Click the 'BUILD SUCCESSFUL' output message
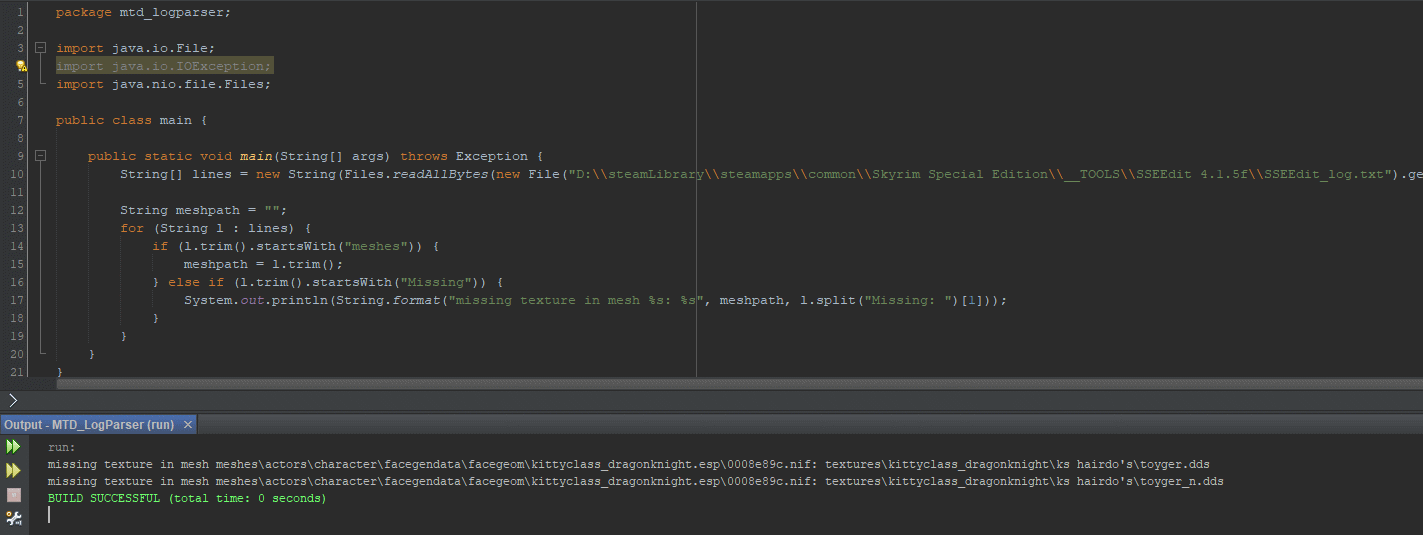The image size is (1423, 535). 187,498
